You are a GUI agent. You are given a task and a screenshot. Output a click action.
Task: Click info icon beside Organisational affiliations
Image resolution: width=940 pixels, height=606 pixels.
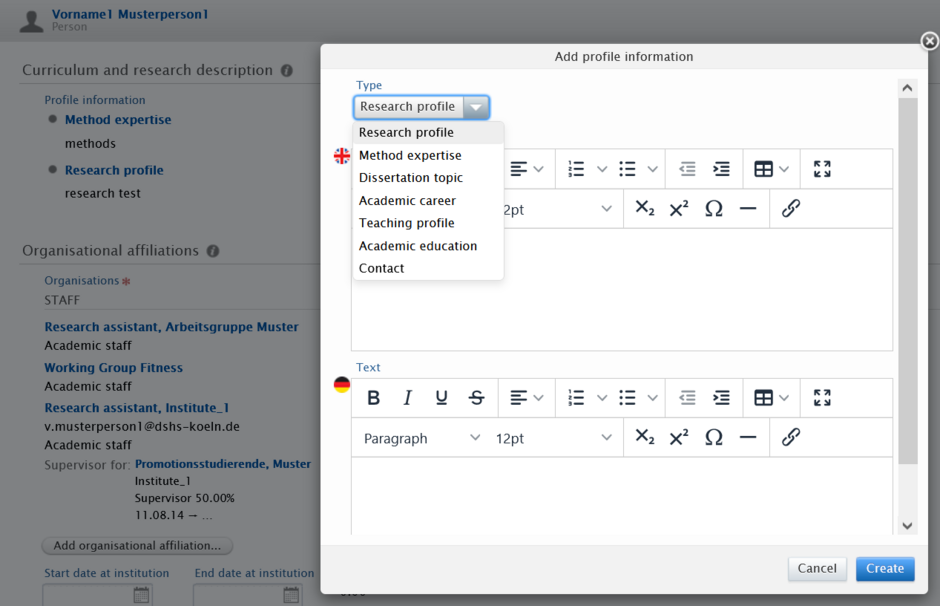point(213,251)
